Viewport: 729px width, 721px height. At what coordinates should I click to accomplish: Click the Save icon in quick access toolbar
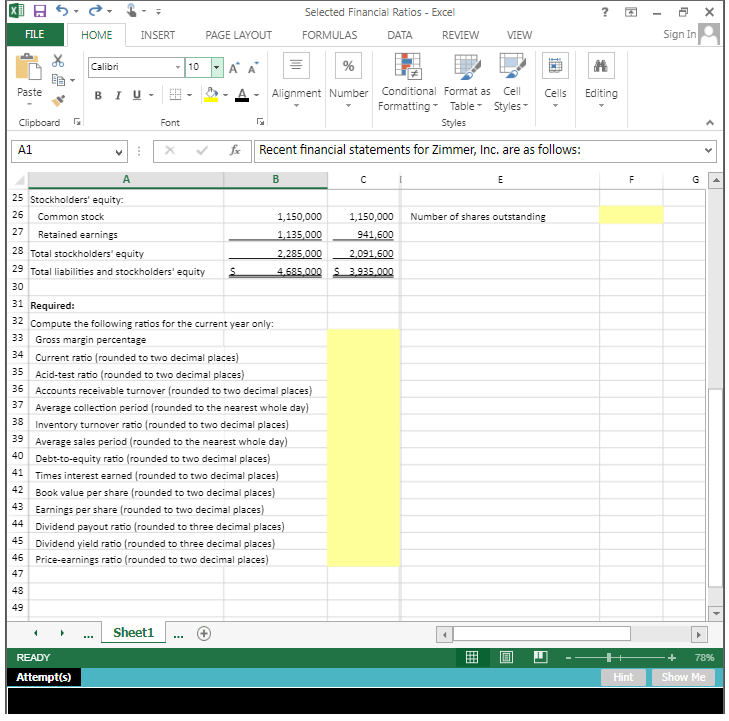pyautogui.click(x=40, y=11)
